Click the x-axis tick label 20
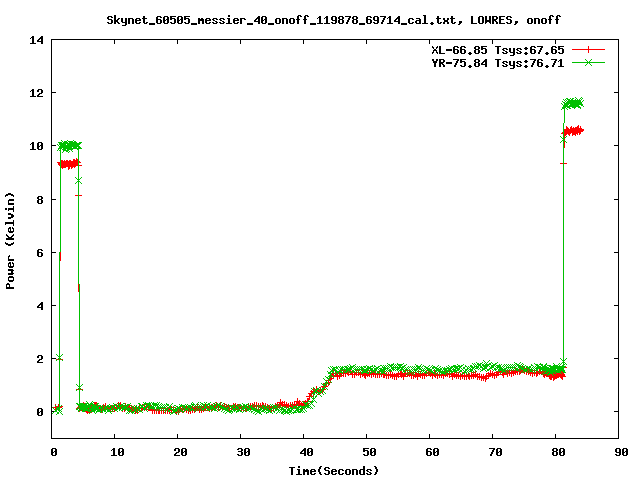This screenshot has width=640, height=480. click(180, 452)
